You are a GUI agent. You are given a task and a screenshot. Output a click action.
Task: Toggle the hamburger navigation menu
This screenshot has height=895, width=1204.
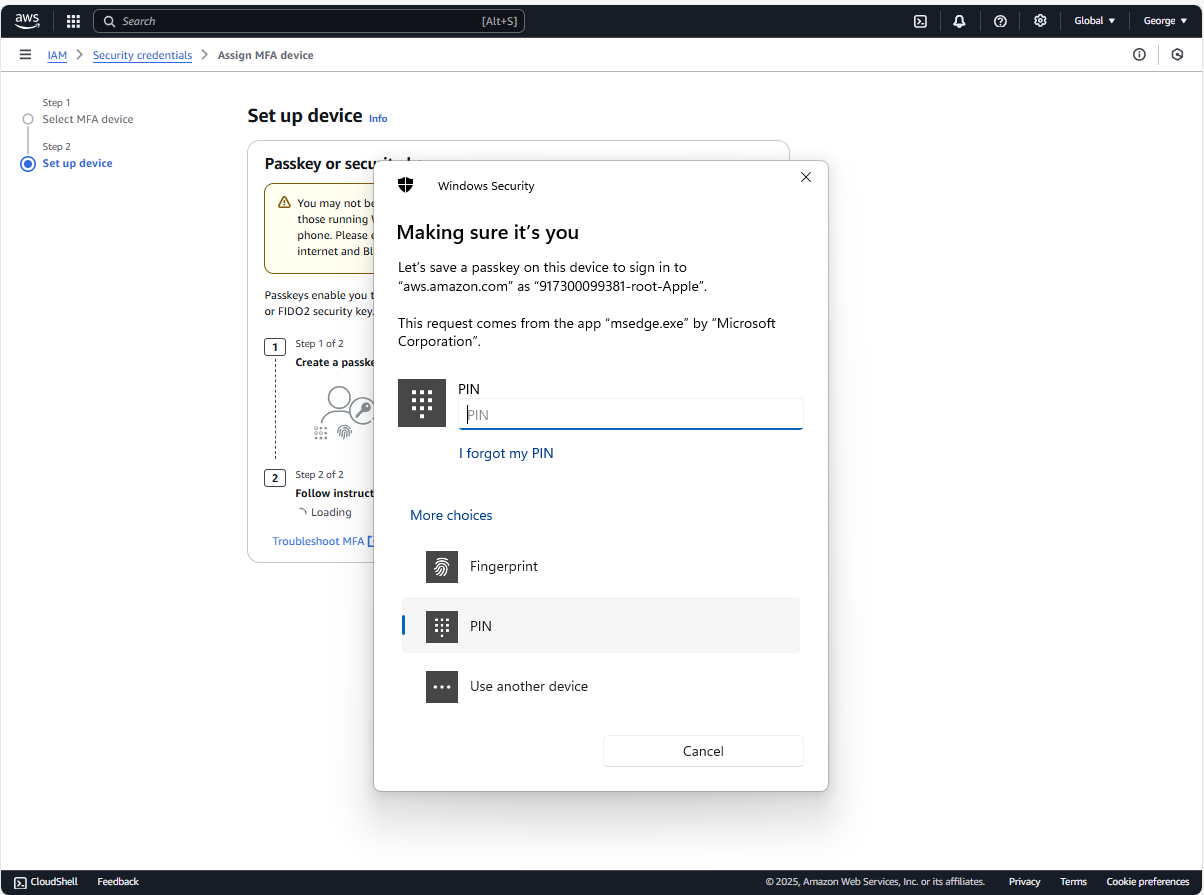(x=25, y=55)
